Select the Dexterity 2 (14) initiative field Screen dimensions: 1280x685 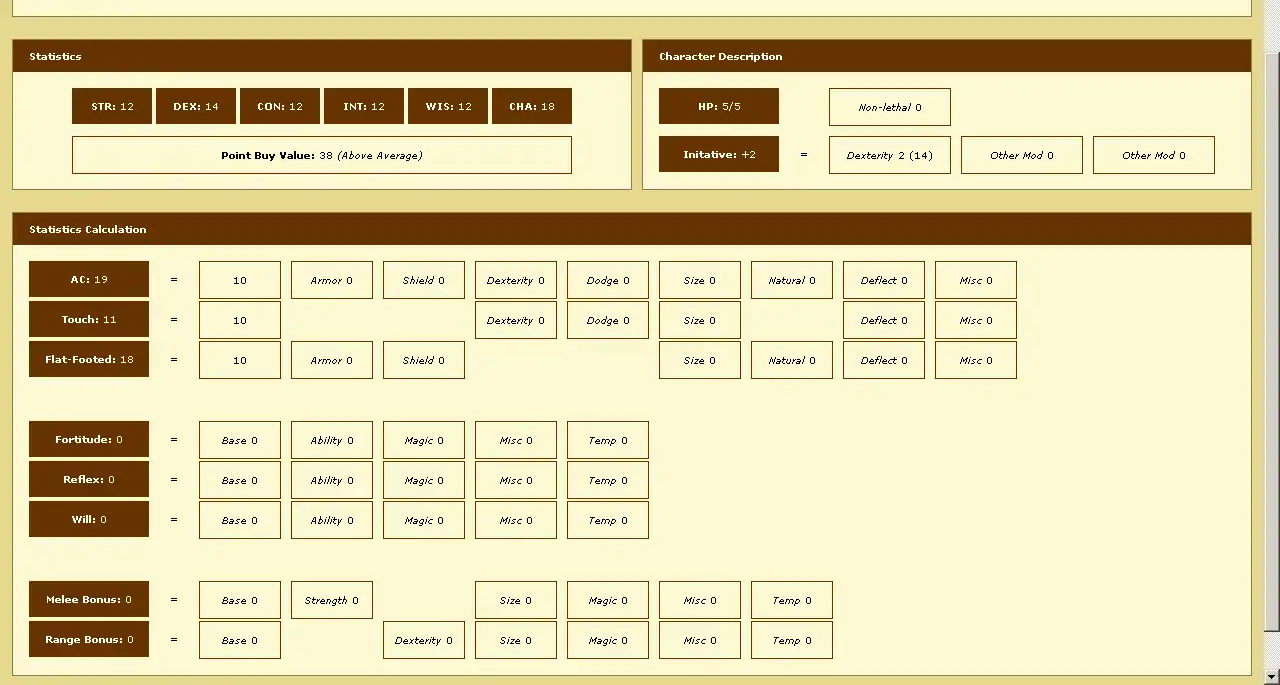890,155
